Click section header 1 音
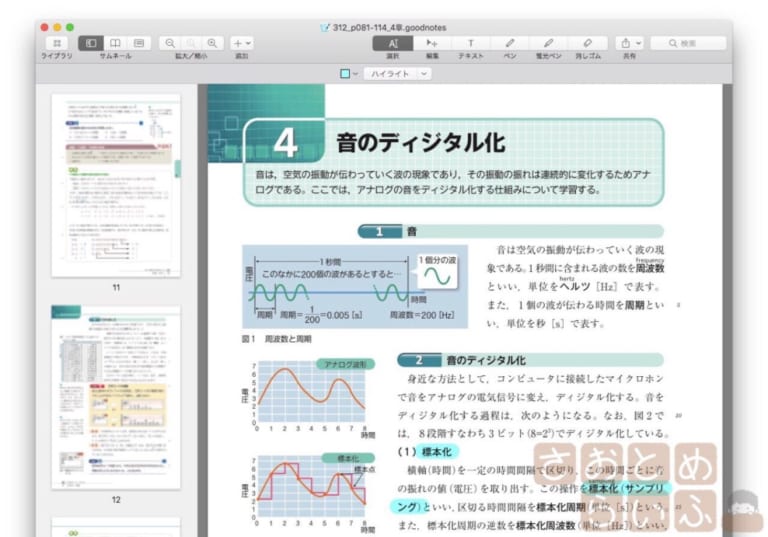 (x=511, y=231)
